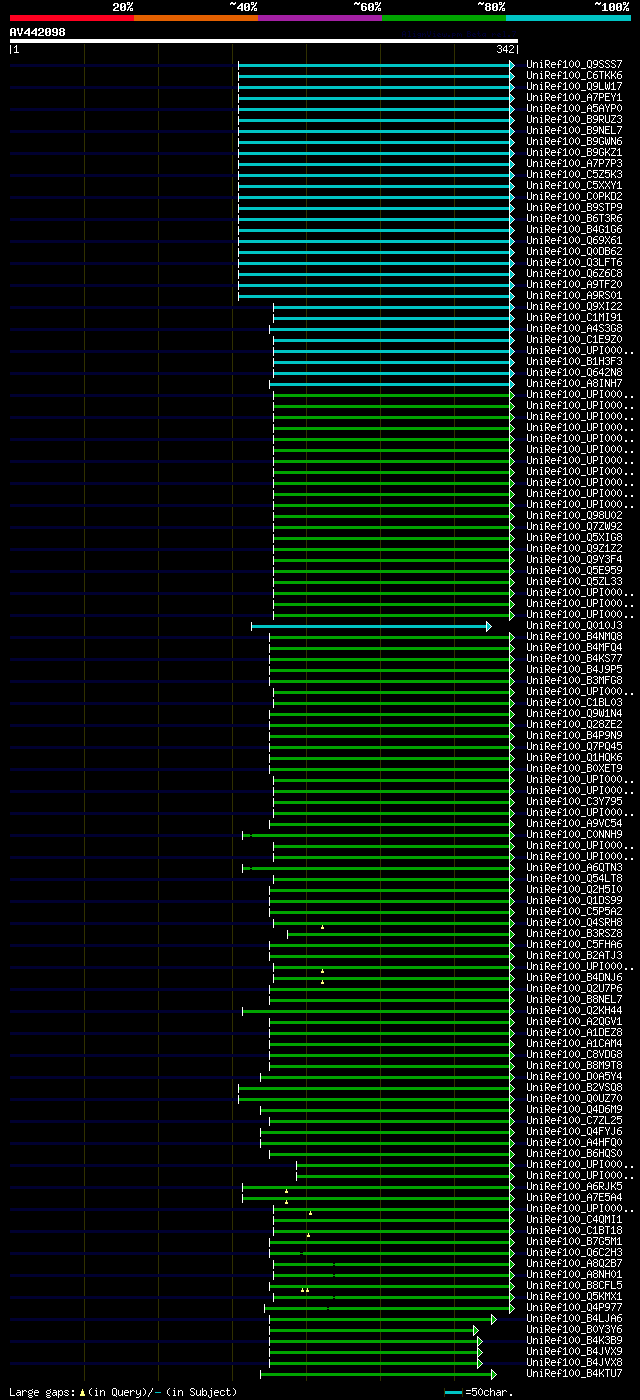The image size is (640, 1400).
Task: Select hit label UniRef100_Q5XIG8
Action: pyautogui.click(x=574, y=537)
